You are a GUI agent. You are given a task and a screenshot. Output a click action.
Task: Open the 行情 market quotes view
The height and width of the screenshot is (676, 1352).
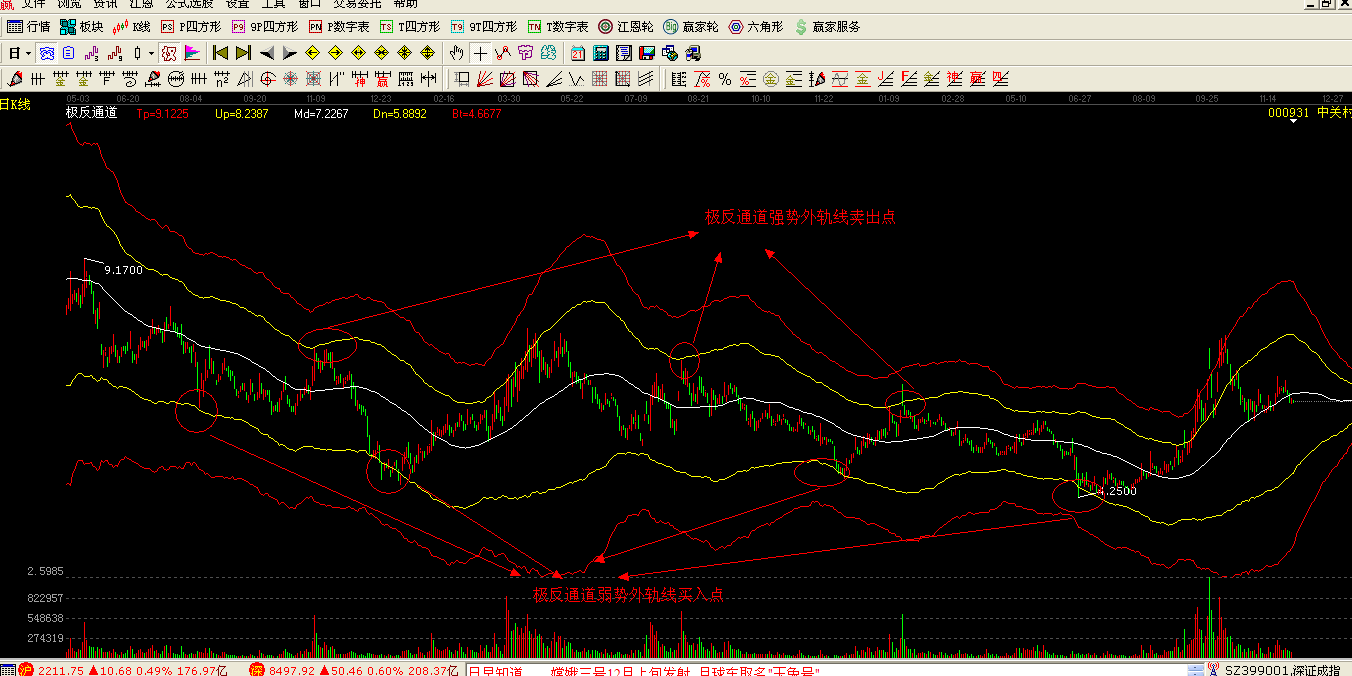[28, 27]
